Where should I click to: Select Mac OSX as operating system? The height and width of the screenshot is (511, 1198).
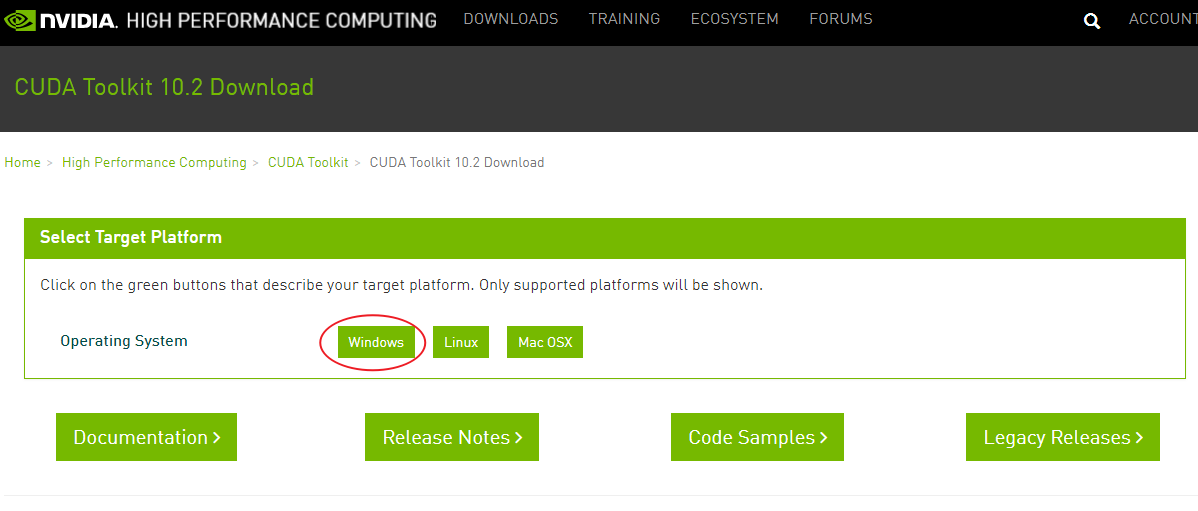click(545, 342)
